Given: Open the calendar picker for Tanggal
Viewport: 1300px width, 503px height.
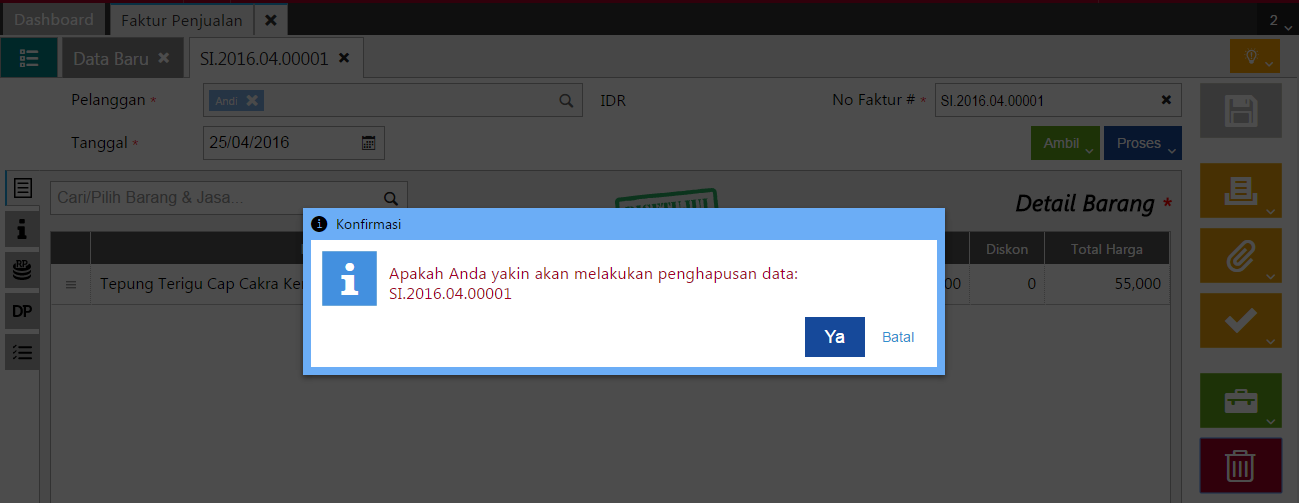Looking at the screenshot, I should point(368,143).
